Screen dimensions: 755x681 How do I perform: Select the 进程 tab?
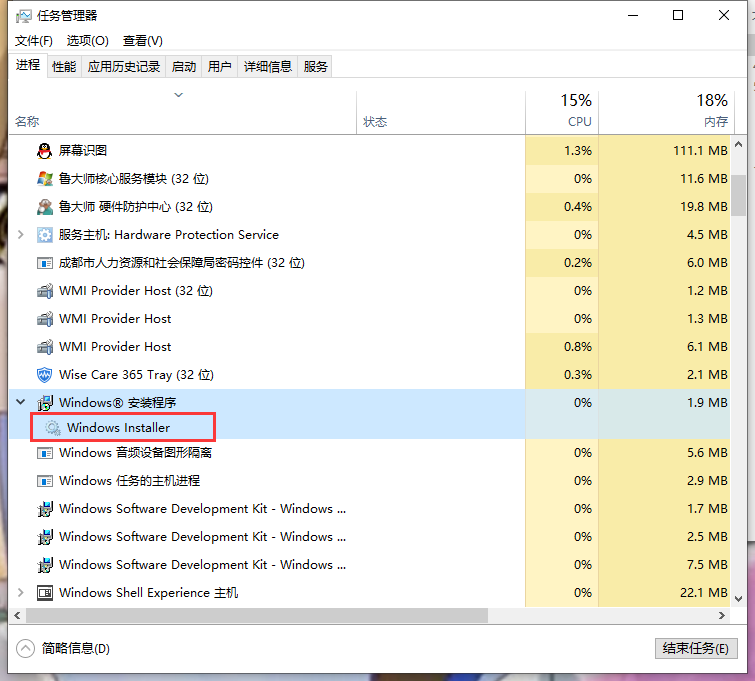pyautogui.click(x=27, y=65)
